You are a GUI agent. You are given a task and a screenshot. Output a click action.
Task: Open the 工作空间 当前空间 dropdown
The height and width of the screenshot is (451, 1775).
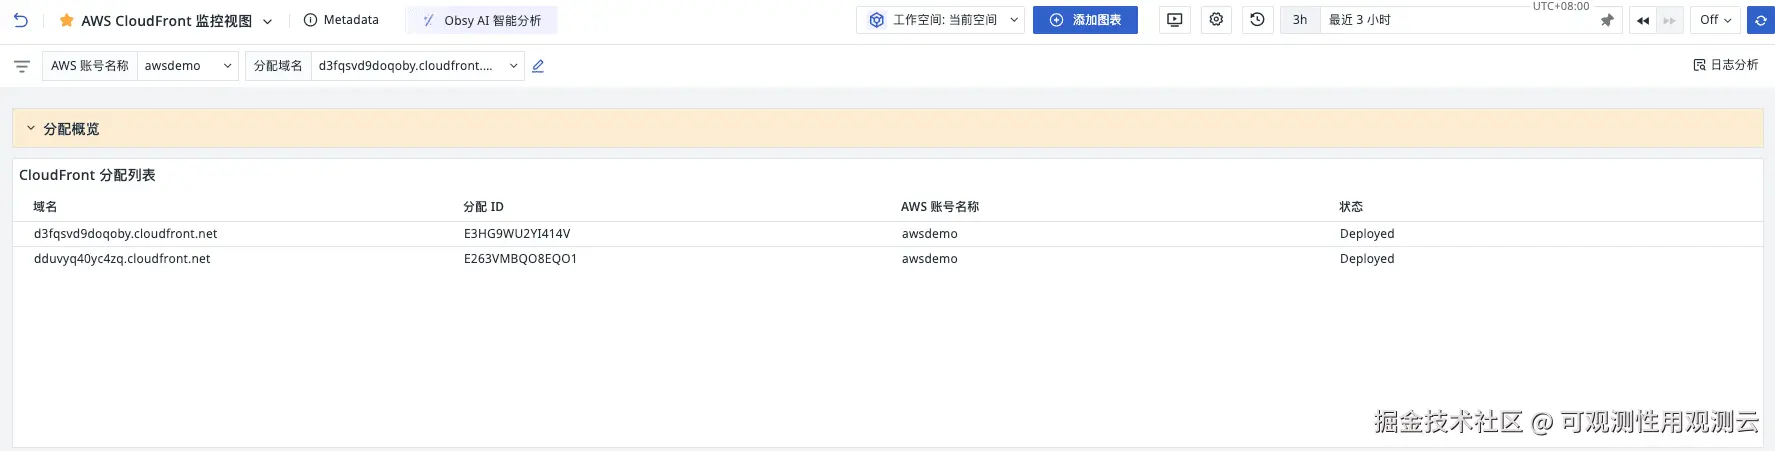[940, 20]
